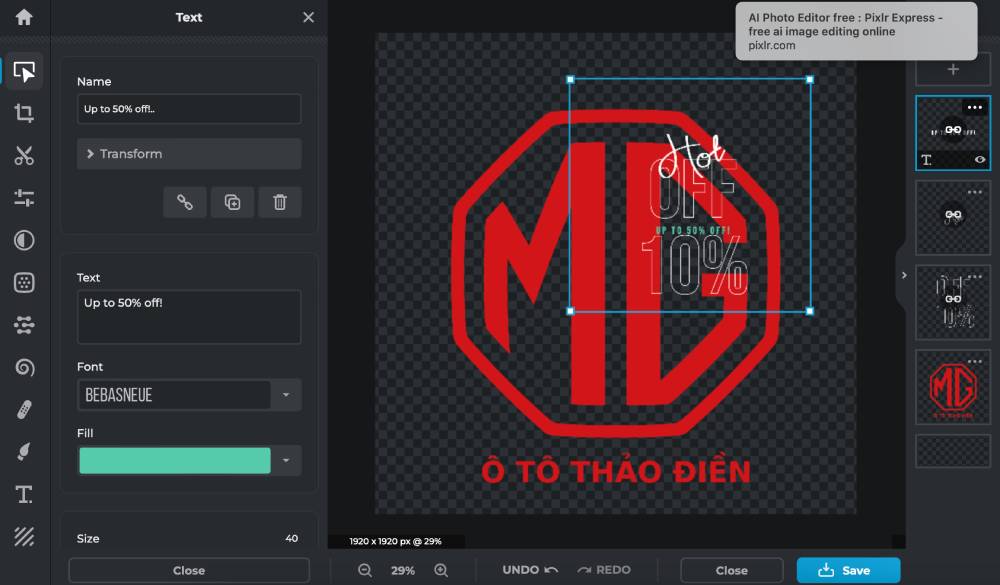This screenshot has height=585, width=1000.
Task: Open the BEBASNEUE font dropdown
Action: 286,395
